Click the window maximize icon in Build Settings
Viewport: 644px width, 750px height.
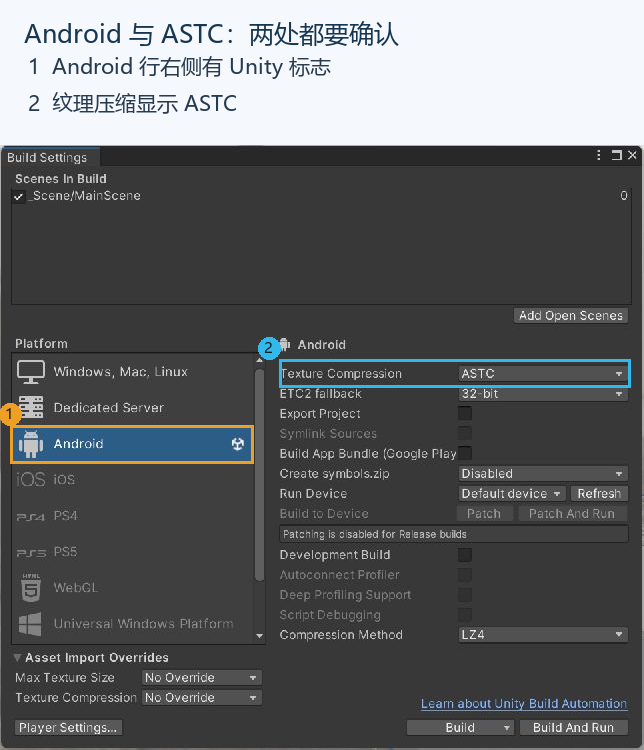point(616,155)
